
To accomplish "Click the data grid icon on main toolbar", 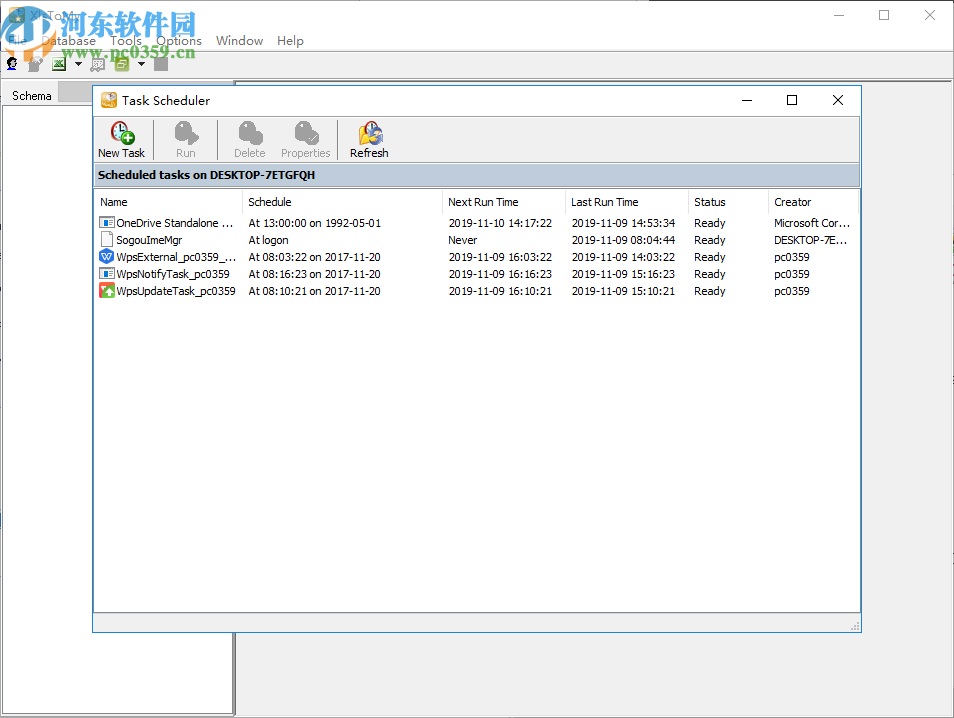I will point(96,62).
